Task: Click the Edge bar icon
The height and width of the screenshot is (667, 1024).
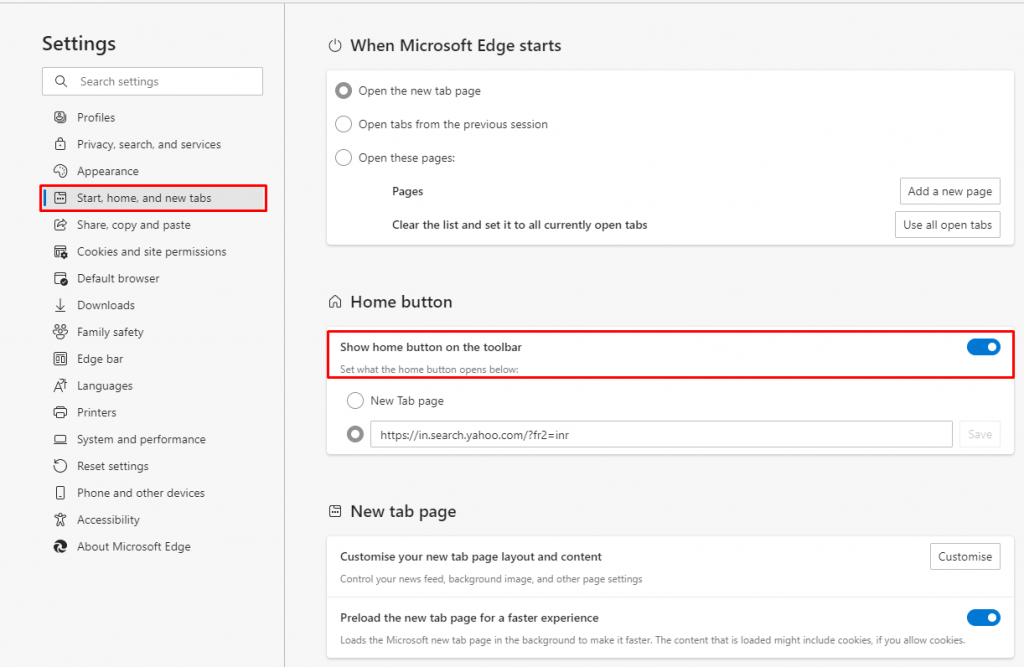Action: coord(60,359)
